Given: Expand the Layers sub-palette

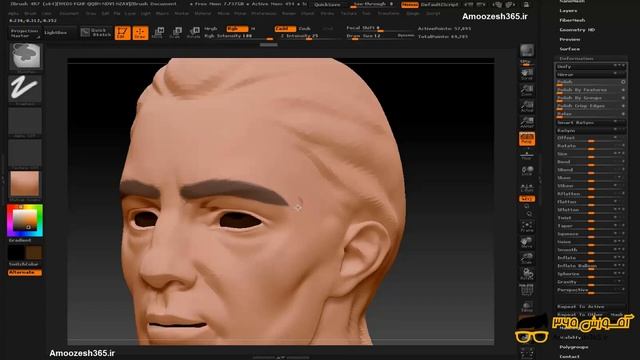Looking at the screenshot, I should [x=569, y=11].
